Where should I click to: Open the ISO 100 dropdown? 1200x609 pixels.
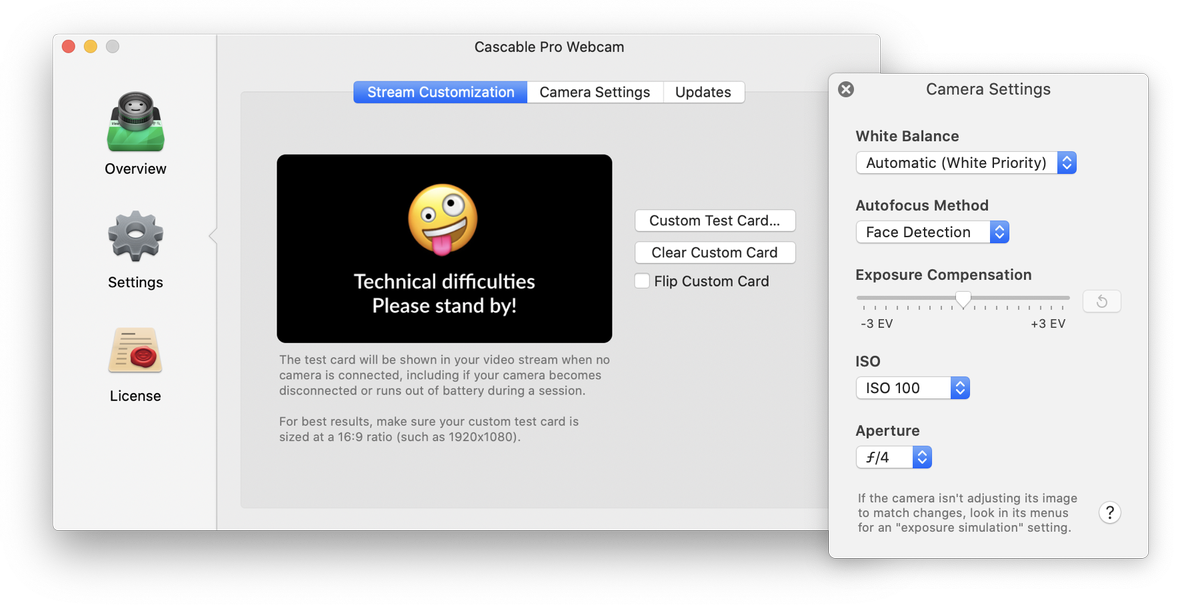point(913,388)
